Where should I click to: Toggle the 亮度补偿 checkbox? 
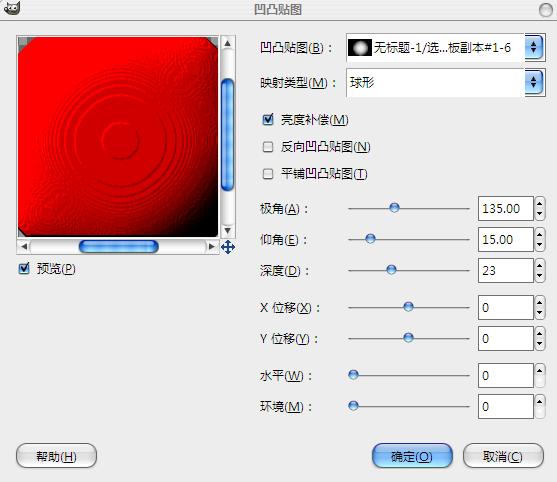[x=268, y=119]
